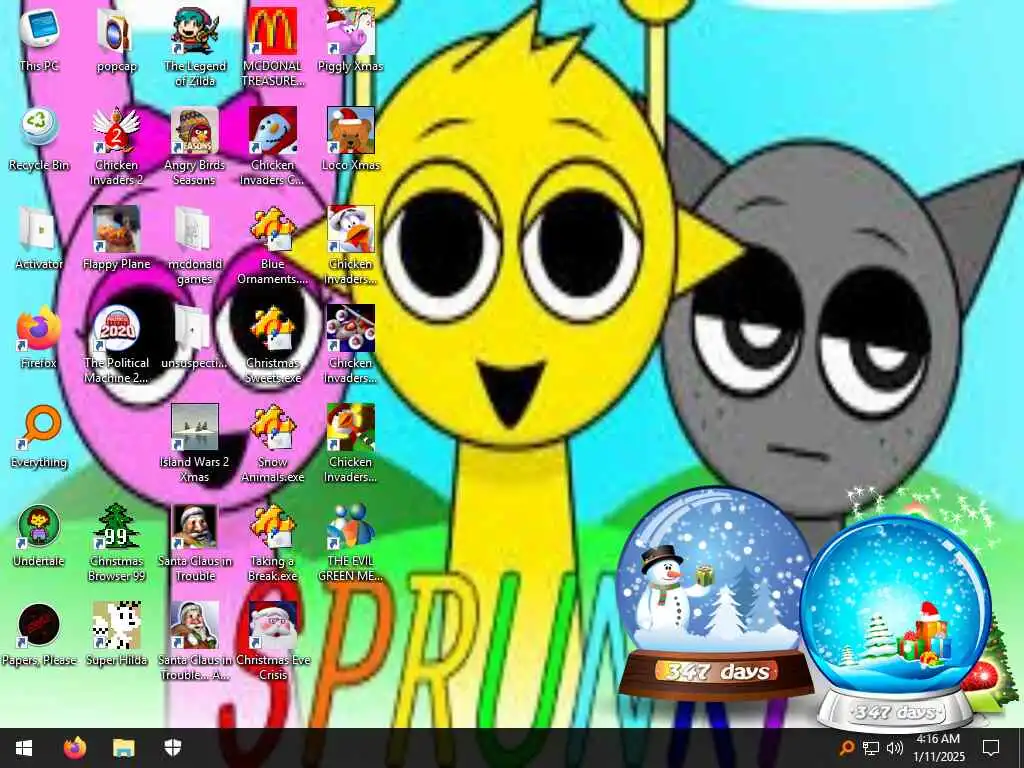Open Papers, Please desktop shortcut

pyautogui.click(x=39, y=635)
